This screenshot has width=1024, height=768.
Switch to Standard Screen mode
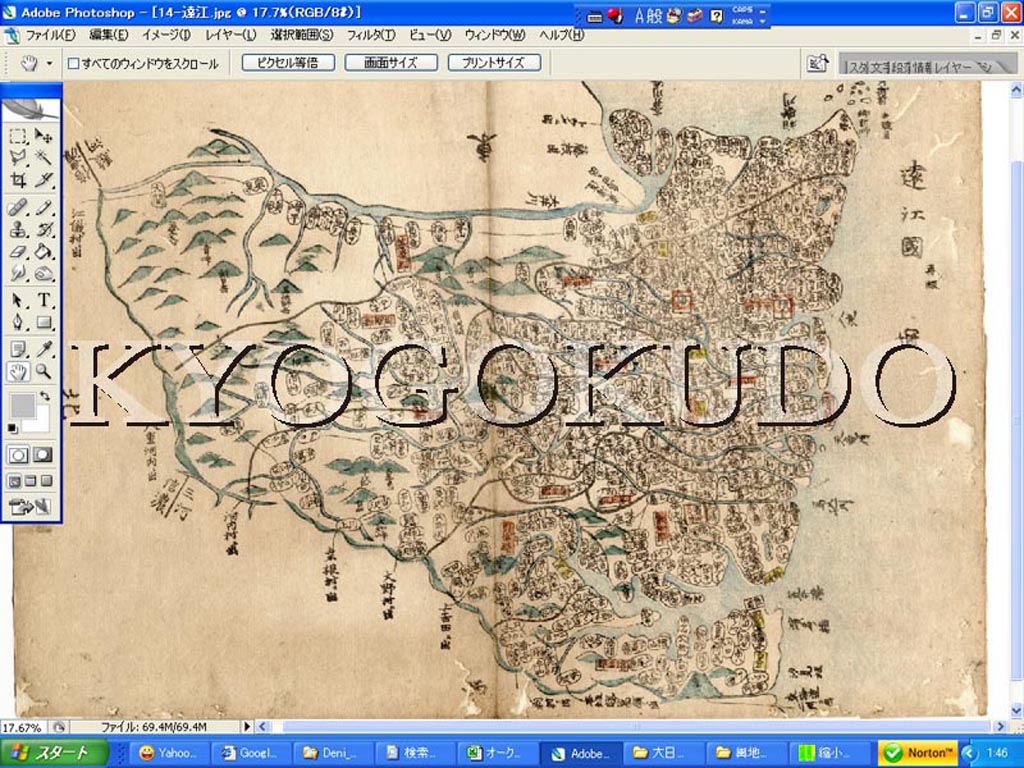14,481
